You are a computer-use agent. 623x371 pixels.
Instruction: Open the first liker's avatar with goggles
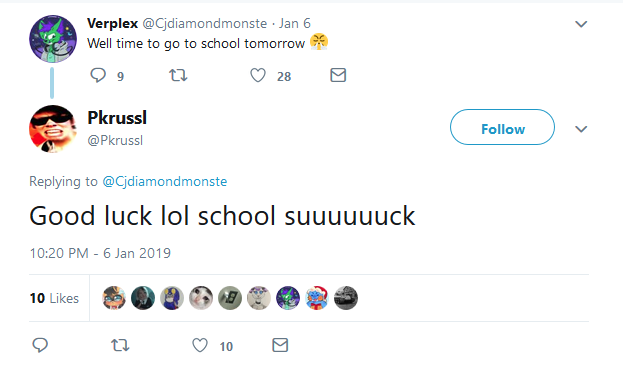(x=114, y=298)
